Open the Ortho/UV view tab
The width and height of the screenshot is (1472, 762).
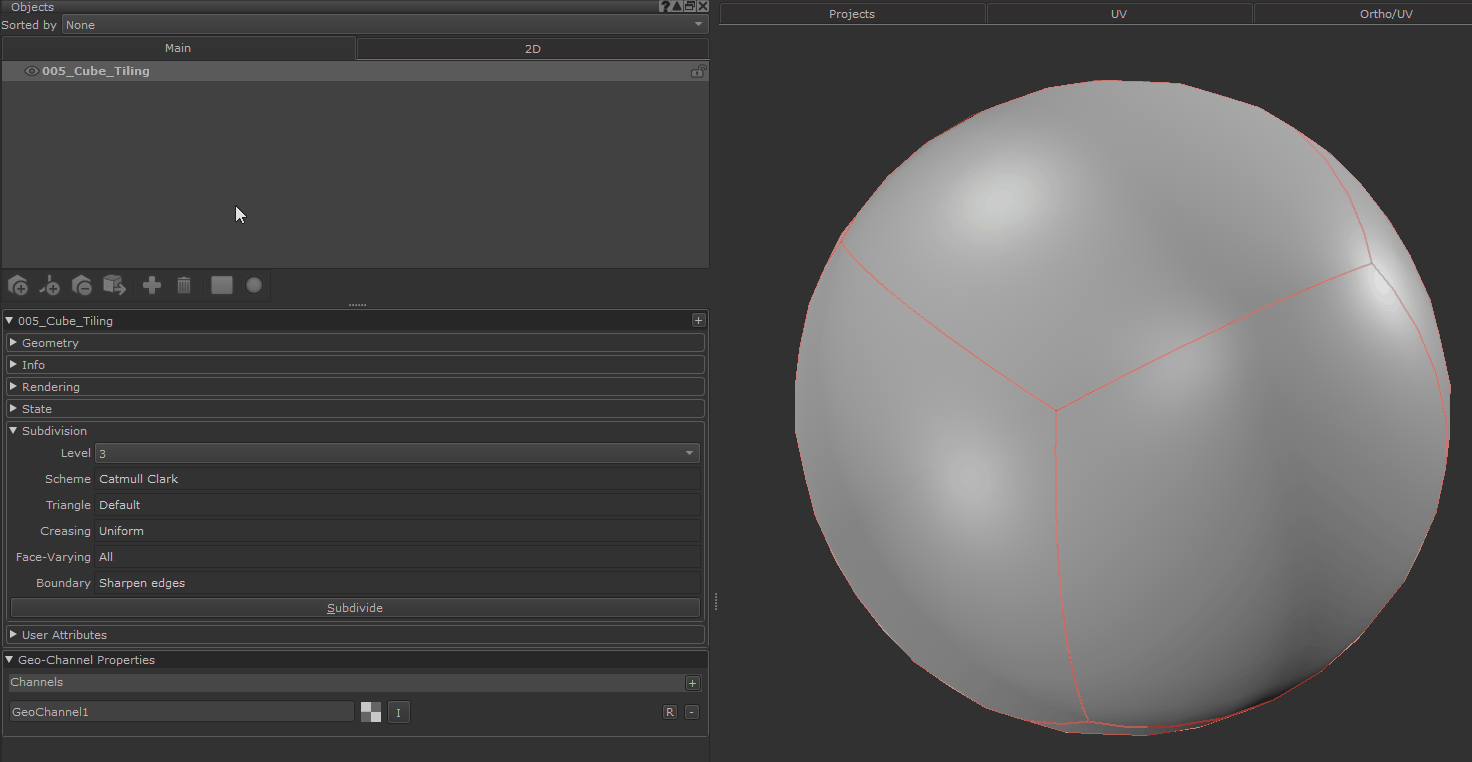[x=1385, y=14]
